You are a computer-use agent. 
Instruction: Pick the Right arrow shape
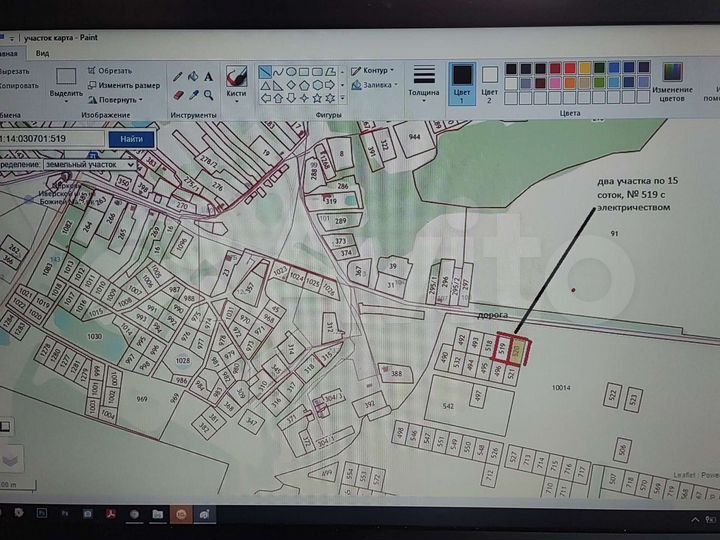click(x=330, y=85)
